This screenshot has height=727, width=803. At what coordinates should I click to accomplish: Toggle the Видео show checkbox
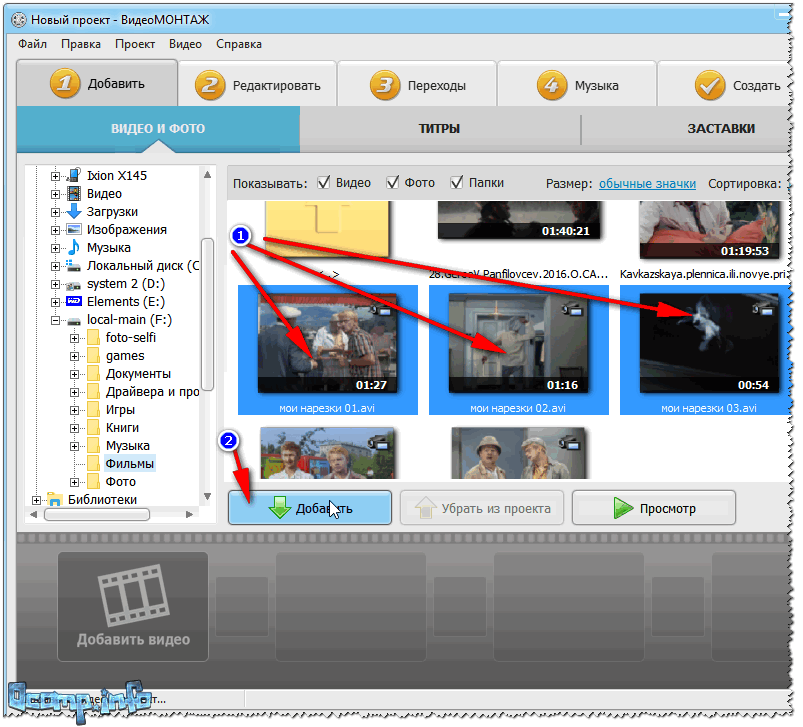point(324,182)
